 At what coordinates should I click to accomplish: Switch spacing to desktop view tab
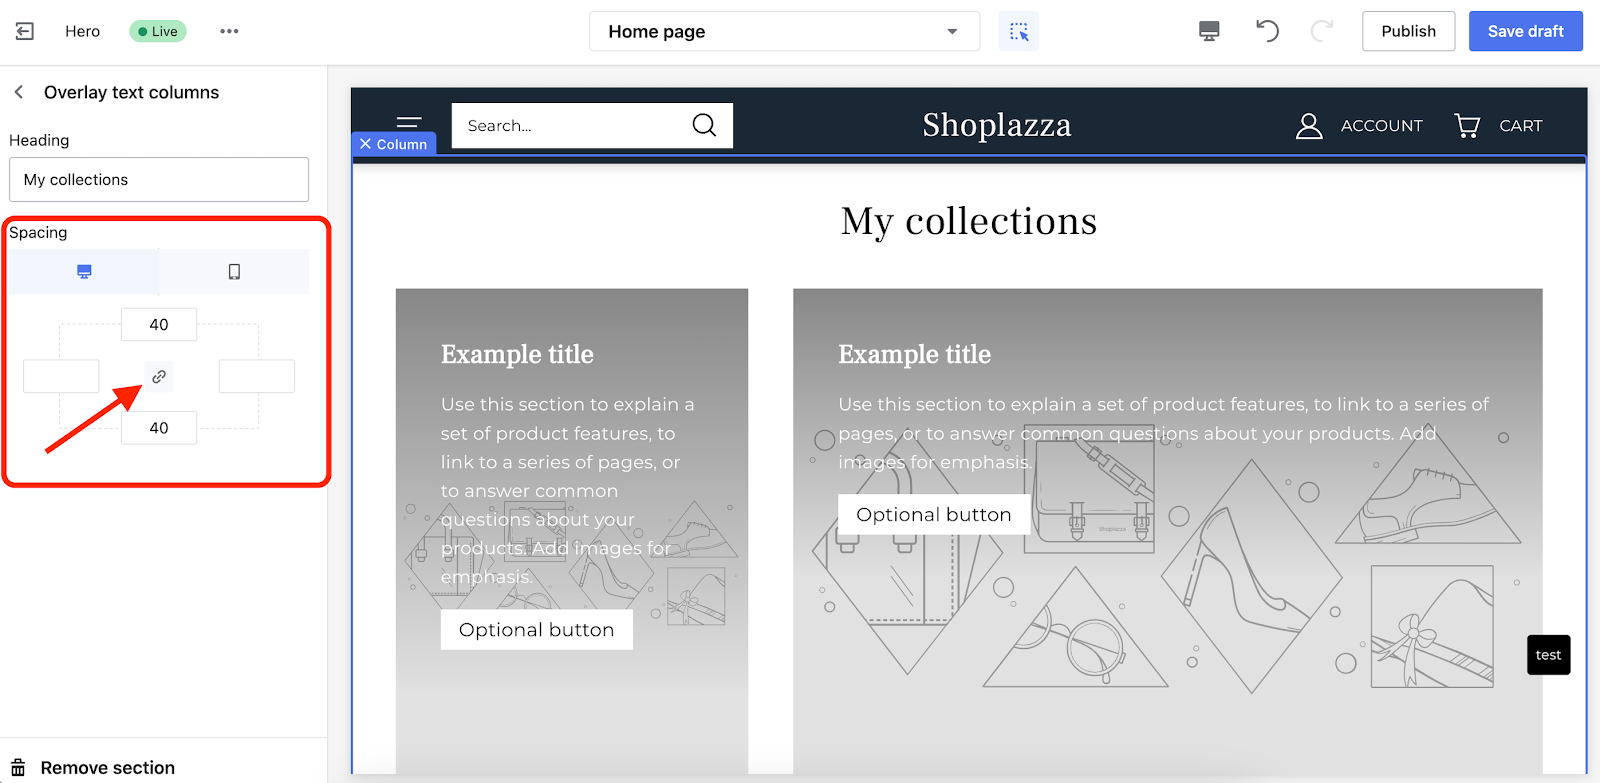(x=84, y=272)
